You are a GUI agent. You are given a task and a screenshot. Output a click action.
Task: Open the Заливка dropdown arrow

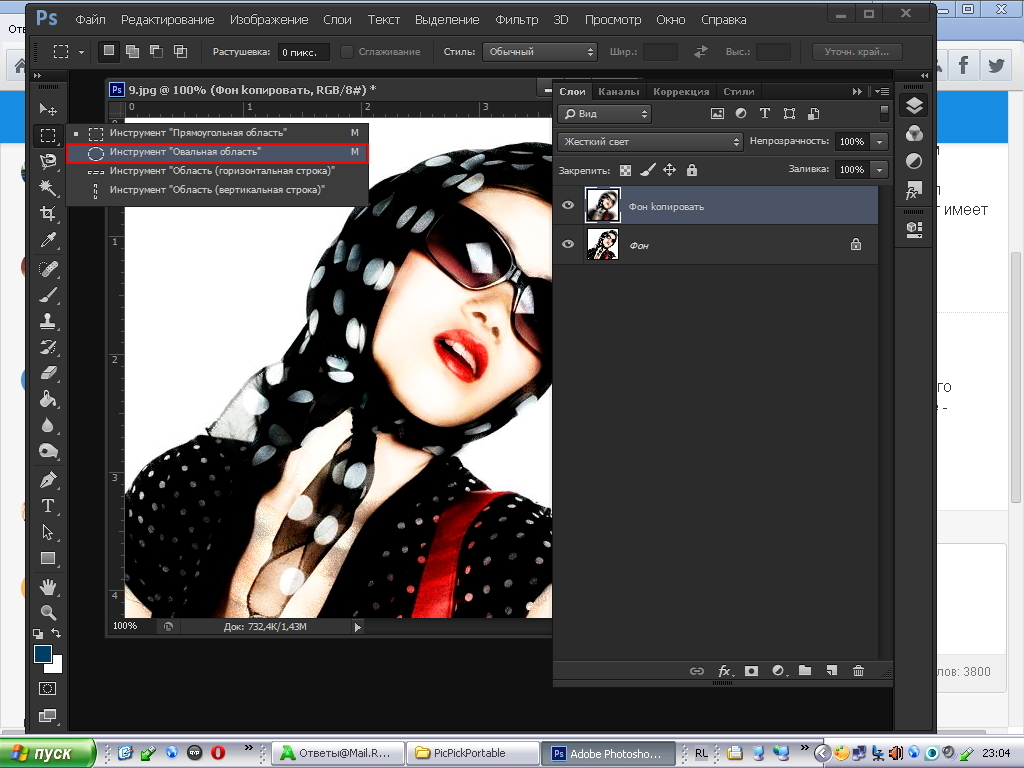[x=880, y=170]
